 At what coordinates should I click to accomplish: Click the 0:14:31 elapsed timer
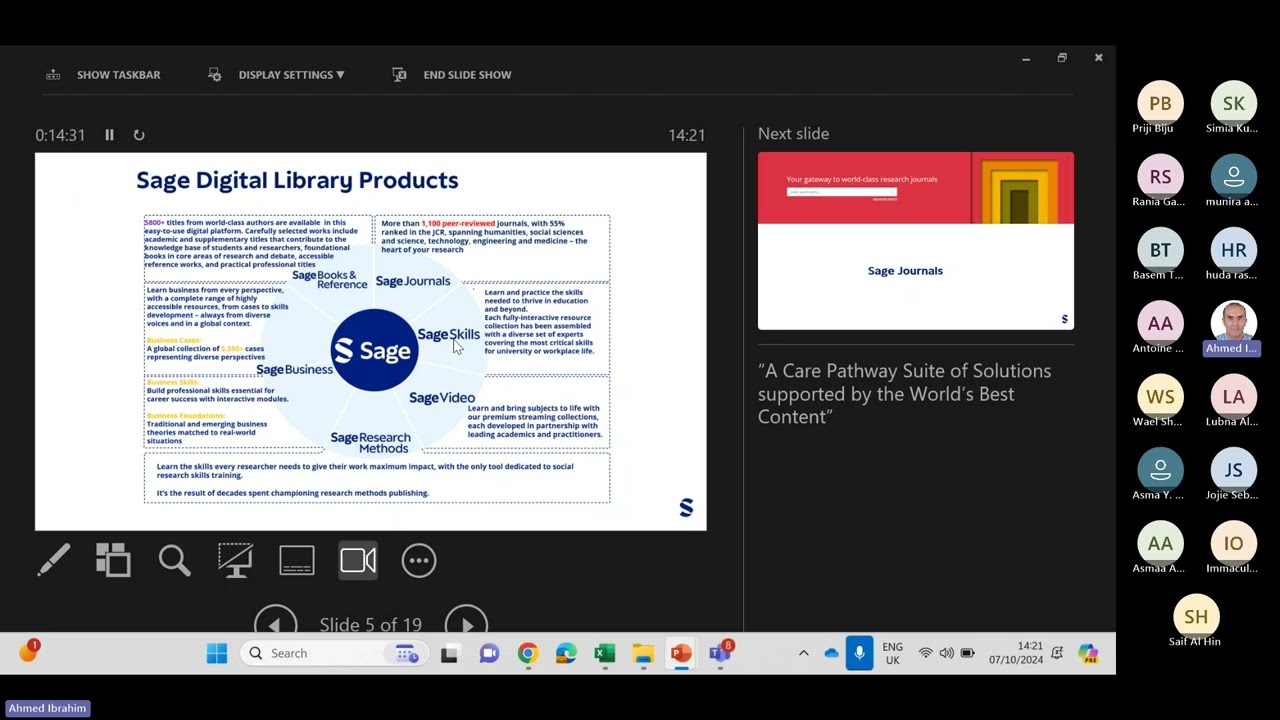click(x=60, y=135)
